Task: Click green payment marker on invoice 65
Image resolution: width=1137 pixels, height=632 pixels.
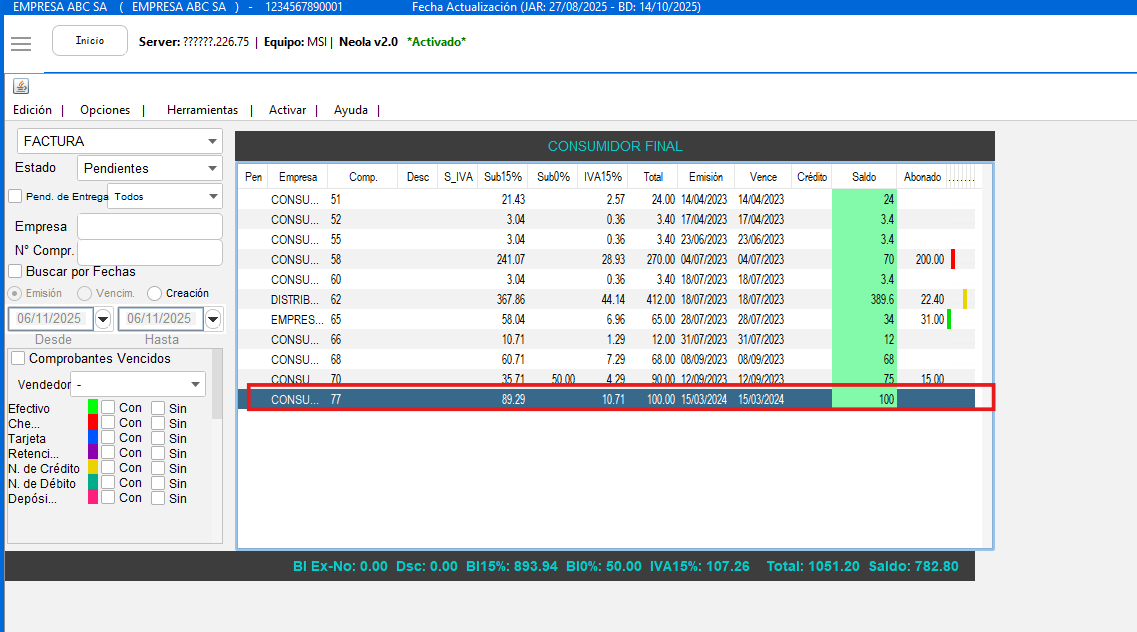Action: pos(949,319)
